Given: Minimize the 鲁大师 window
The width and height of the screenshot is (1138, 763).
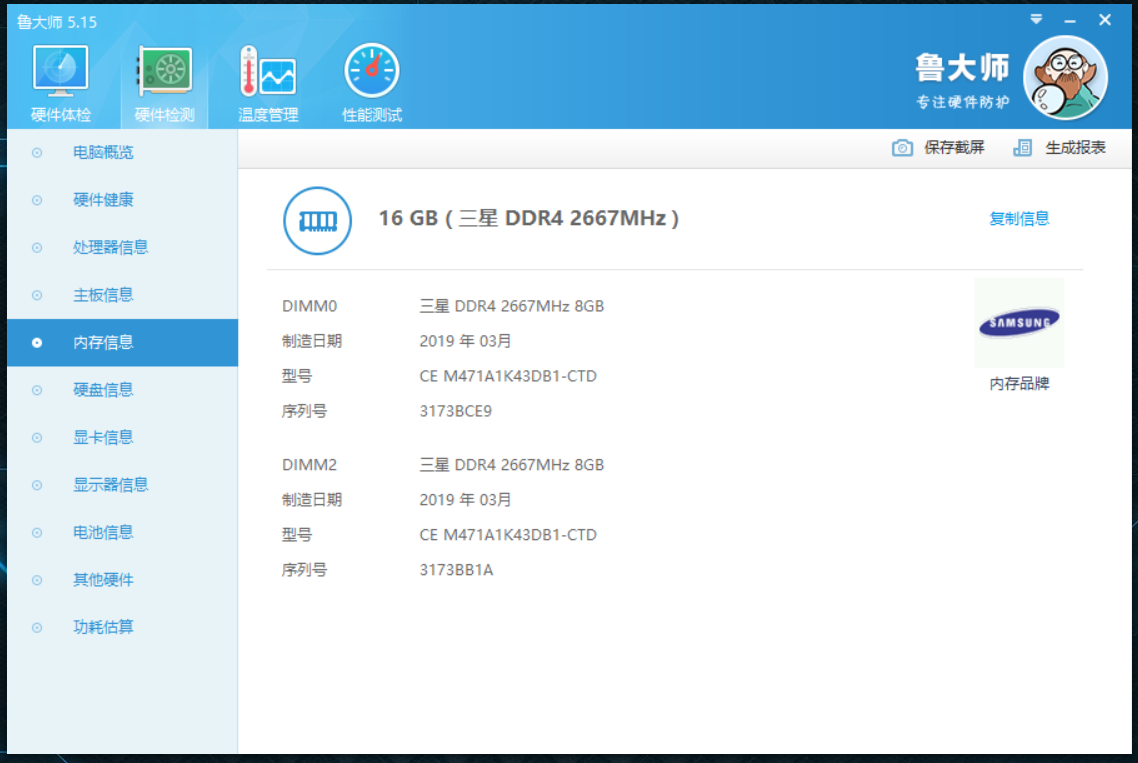Looking at the screenshot, I should (1070, 21).
